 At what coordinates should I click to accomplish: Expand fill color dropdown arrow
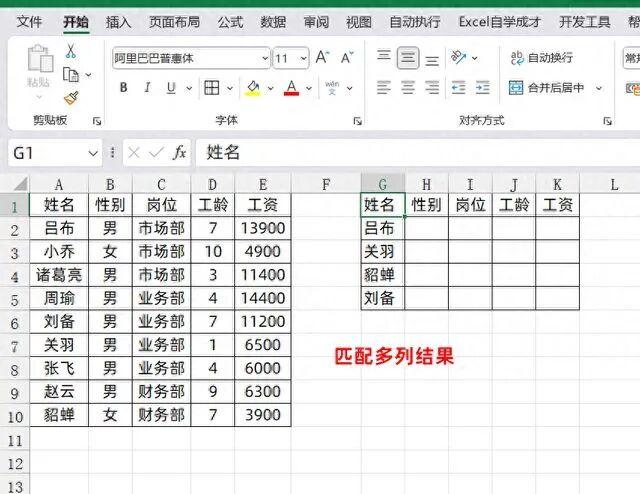[x=270, y=88]
